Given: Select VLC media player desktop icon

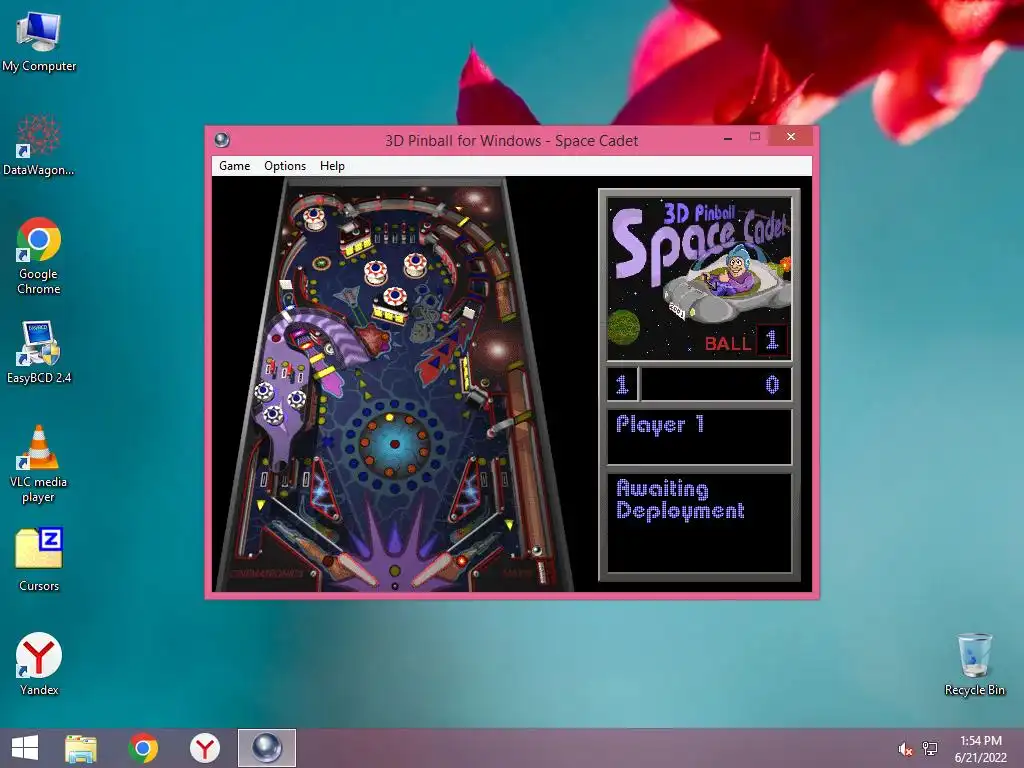Looking at the screenshot, I should [39, 464].
